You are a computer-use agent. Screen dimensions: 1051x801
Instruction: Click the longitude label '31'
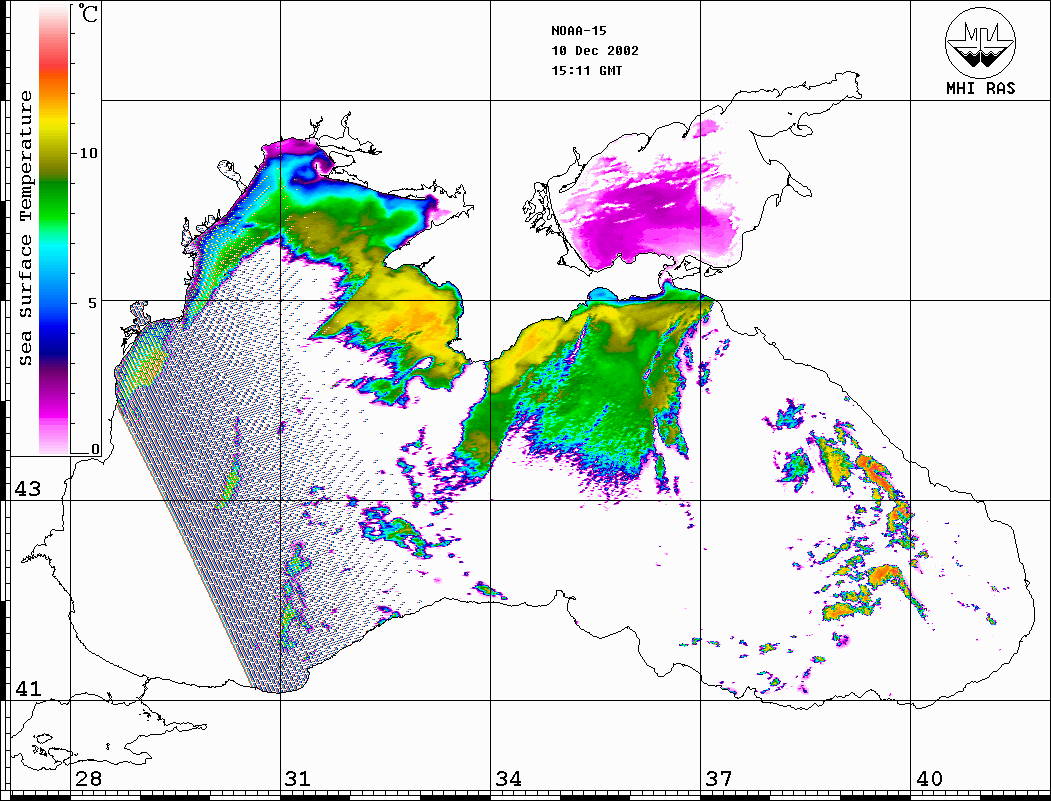click(298, 778)
